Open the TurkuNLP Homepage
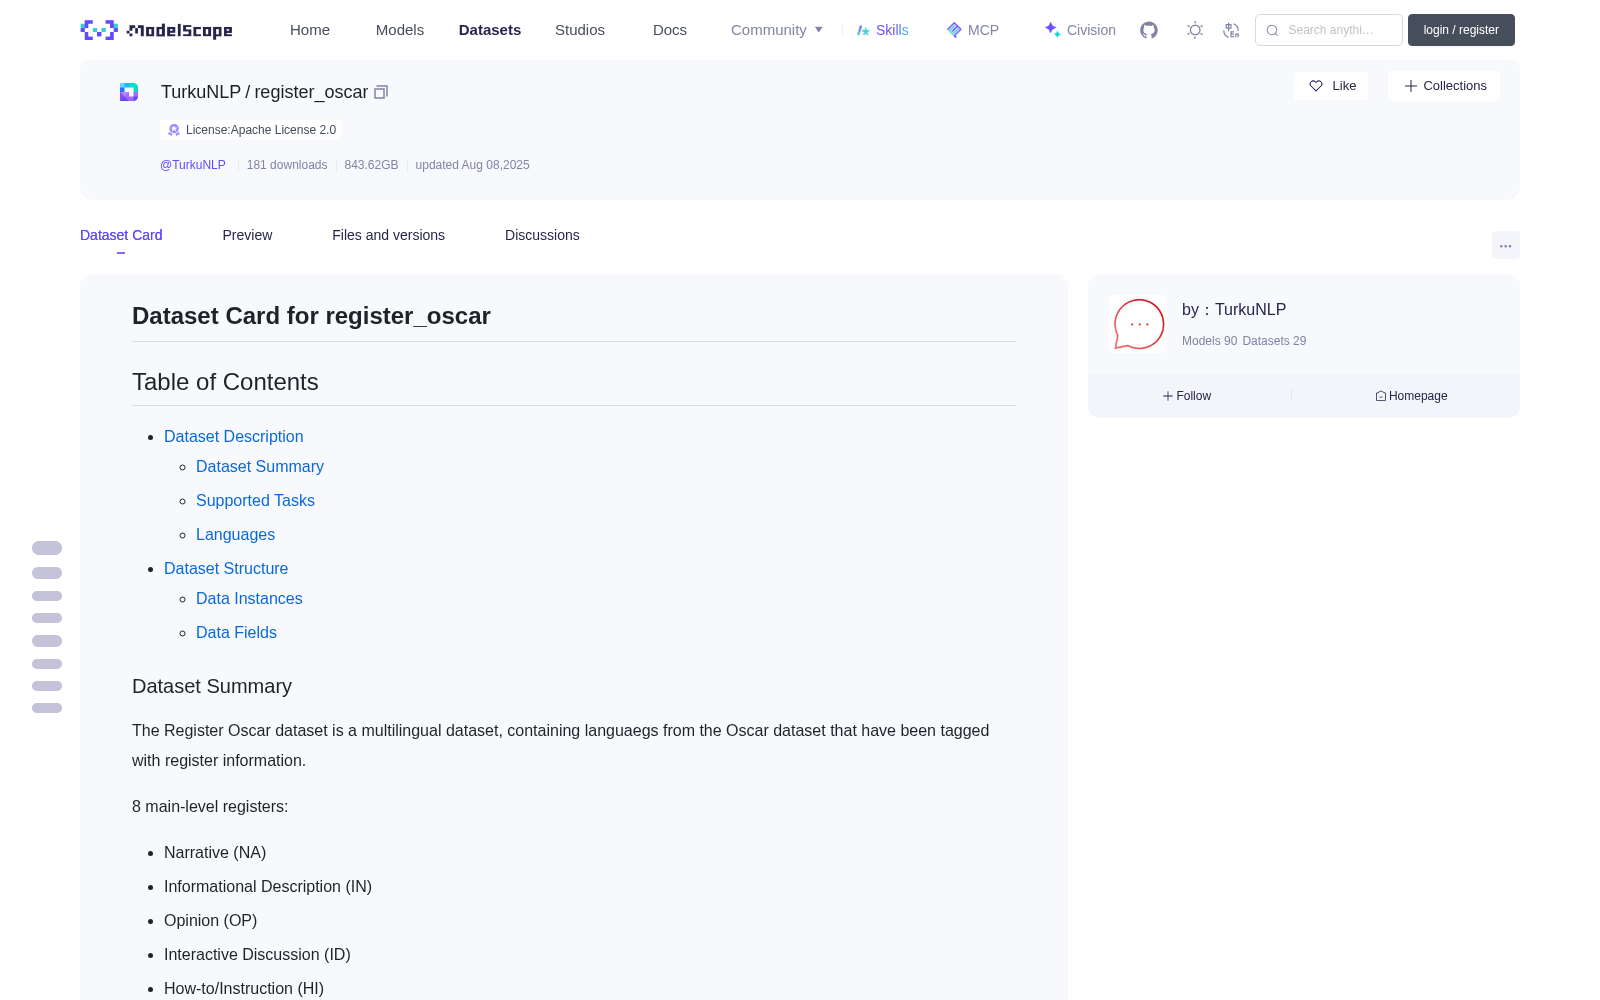Screen dimensions: 1600x1000 1411,396
